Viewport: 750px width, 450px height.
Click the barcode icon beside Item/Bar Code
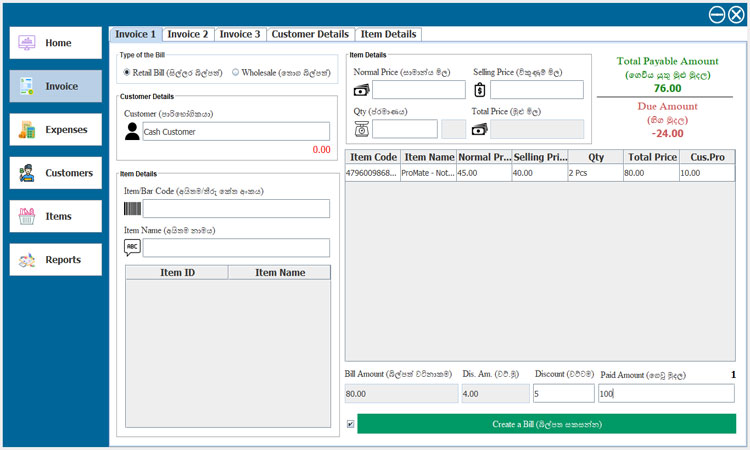(132, 209)
